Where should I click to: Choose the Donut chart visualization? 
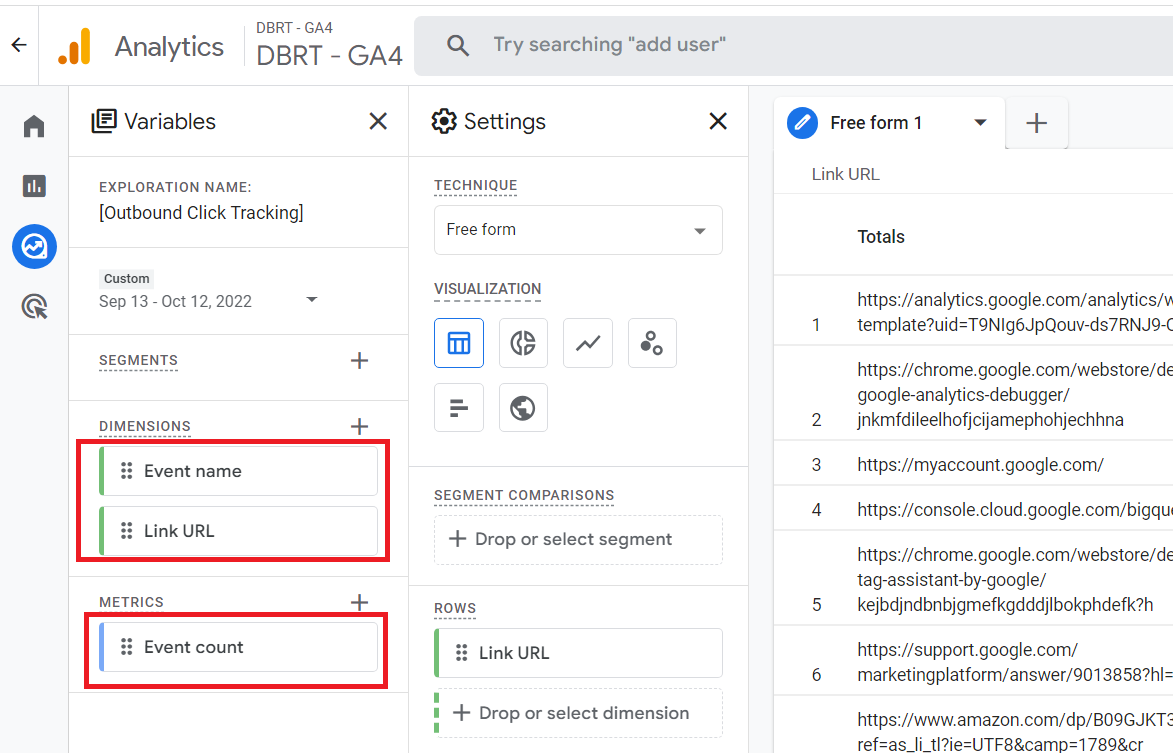pyautogui.click(x=523, y=343)
